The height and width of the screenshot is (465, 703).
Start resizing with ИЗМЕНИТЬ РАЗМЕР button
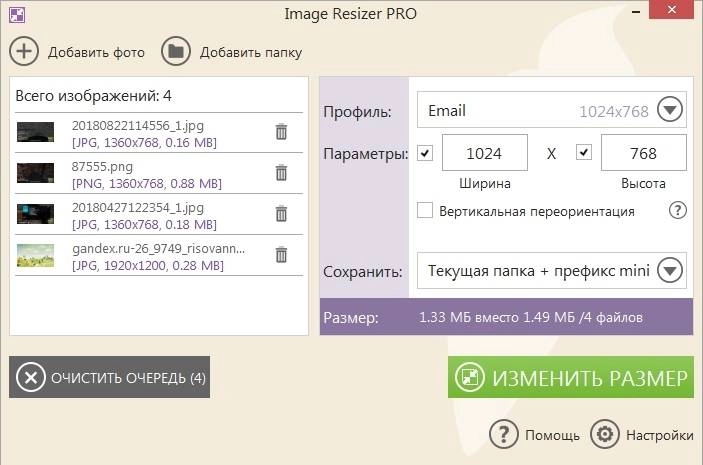(x=571, y=377)
